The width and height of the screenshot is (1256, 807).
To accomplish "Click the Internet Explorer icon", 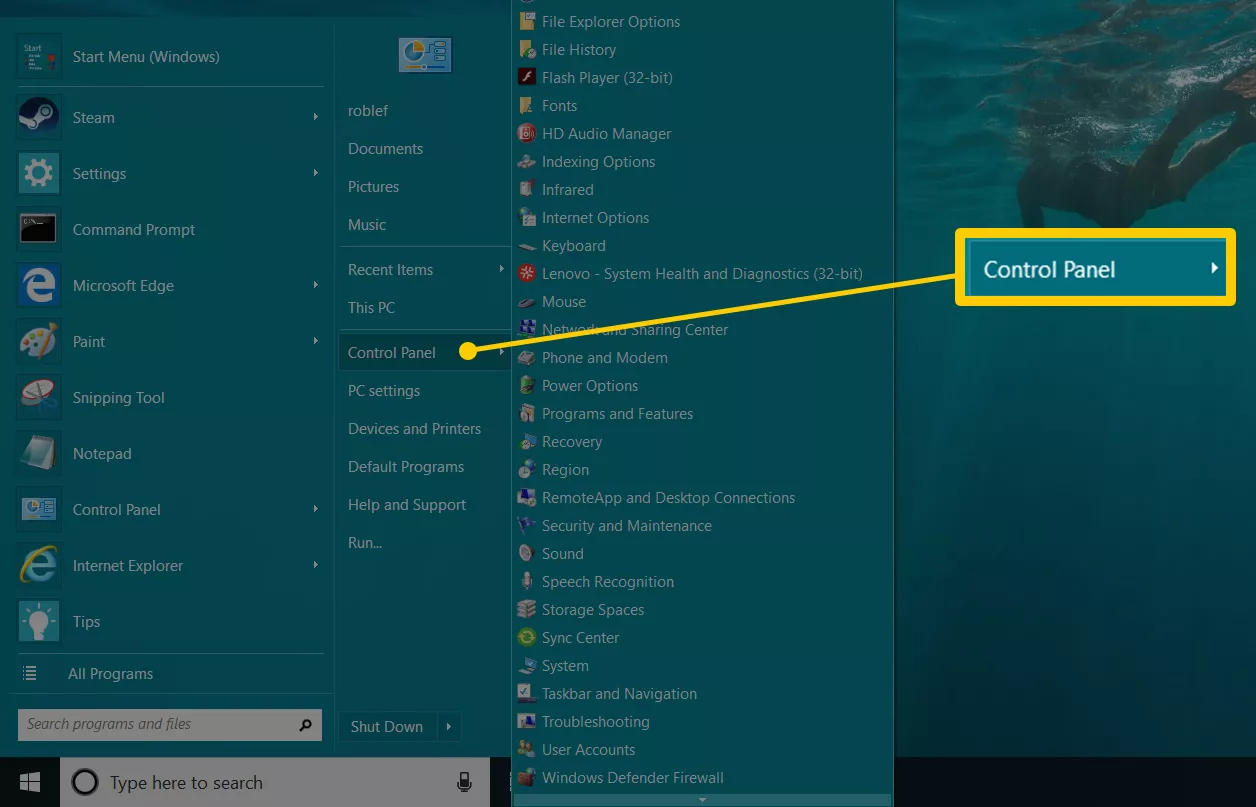I will pyautogui.click(x=39, y=566).
